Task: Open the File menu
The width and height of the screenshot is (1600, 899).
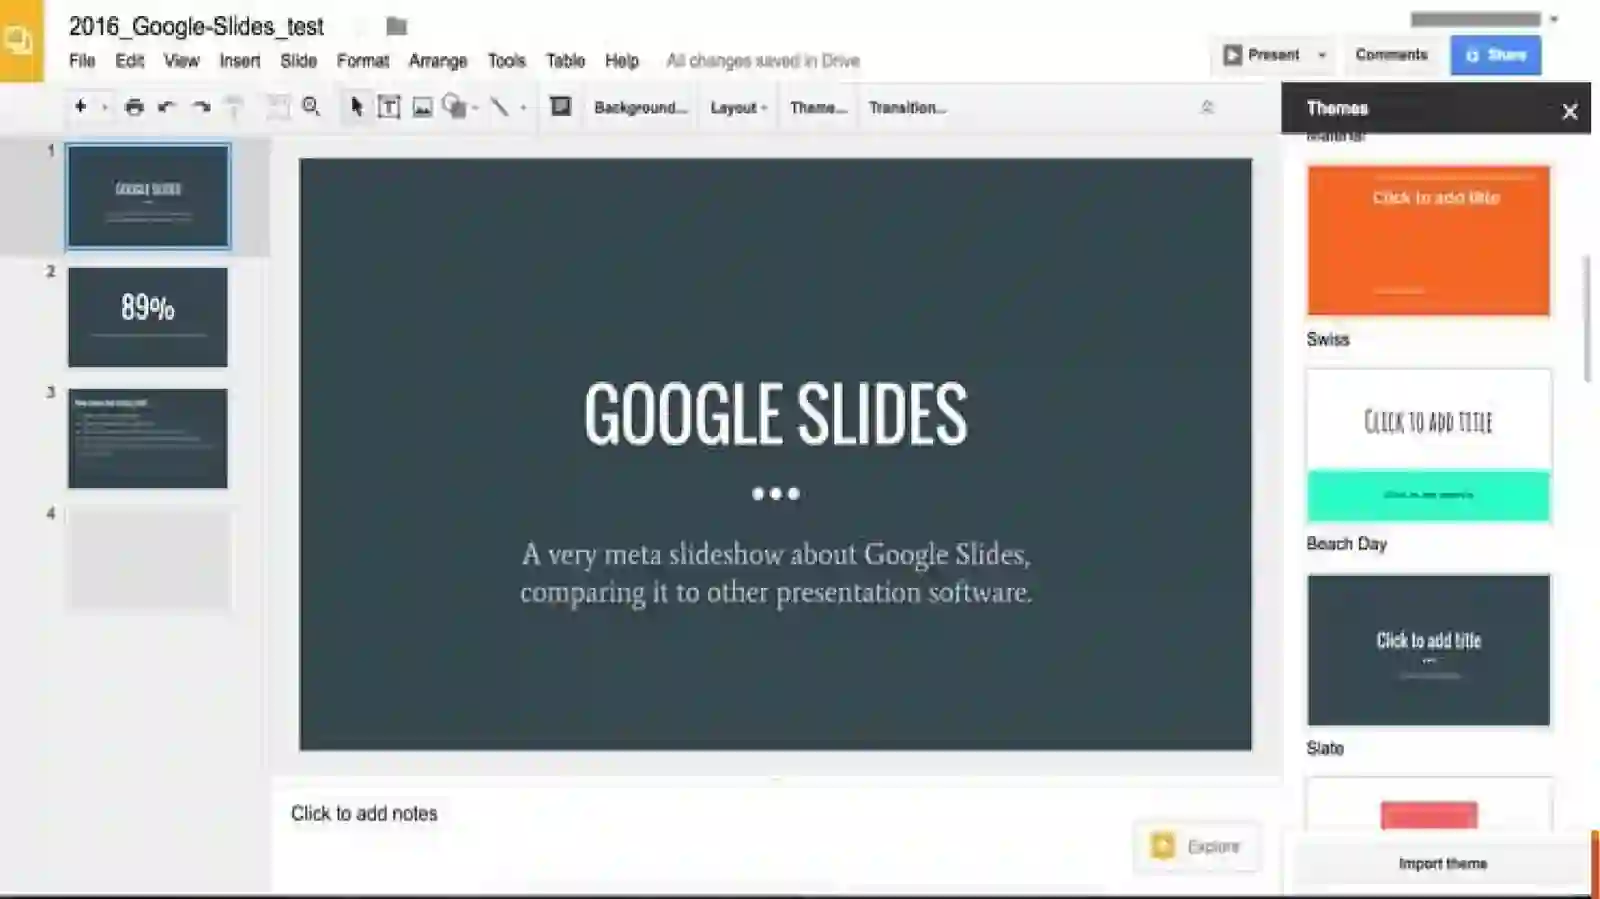Action: point(82,61)
